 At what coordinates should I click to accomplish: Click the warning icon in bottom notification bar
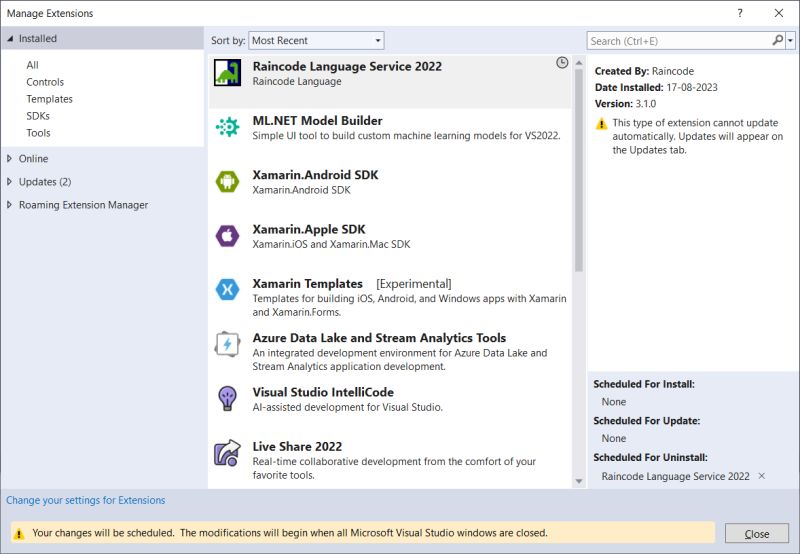19,534
